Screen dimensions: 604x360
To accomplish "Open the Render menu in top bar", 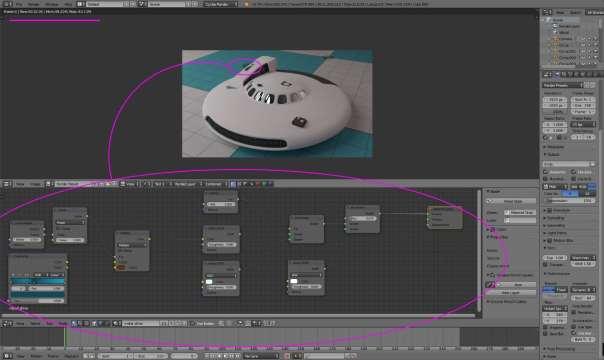I will (34, 4).
